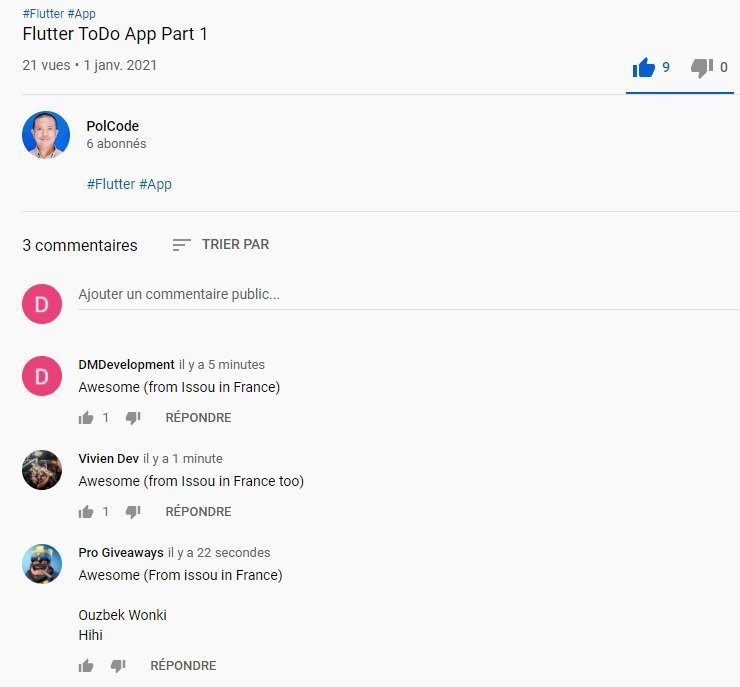Screen dimensions: 740x687
Task: Click the 'il y a 22 secondes' timestamp
Action: (x=219, y=553)
